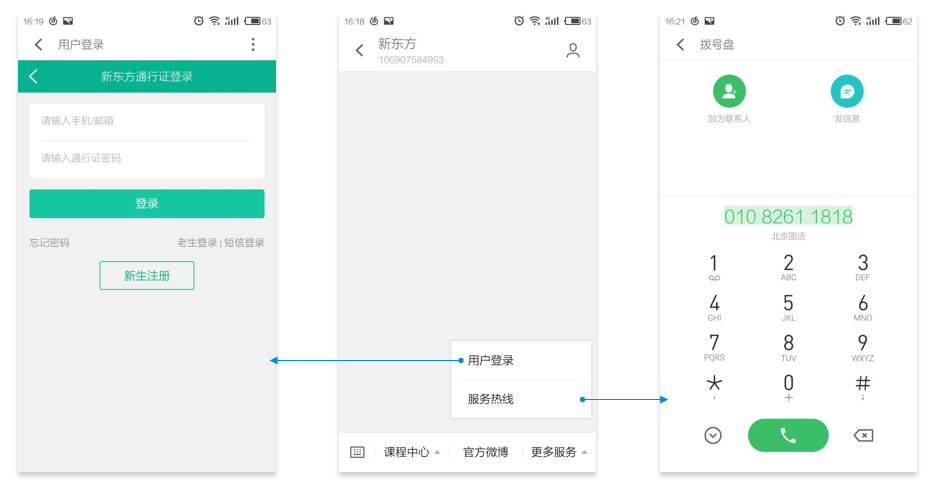Select 服务热线 from the popup menu

491,399
